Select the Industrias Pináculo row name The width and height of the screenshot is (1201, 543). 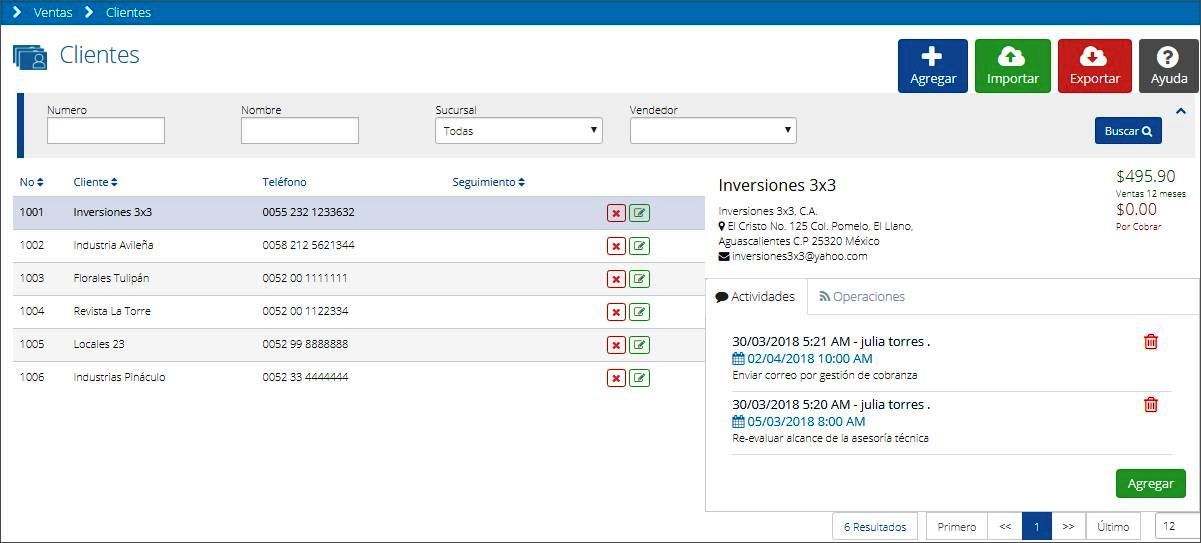(120, 377)
